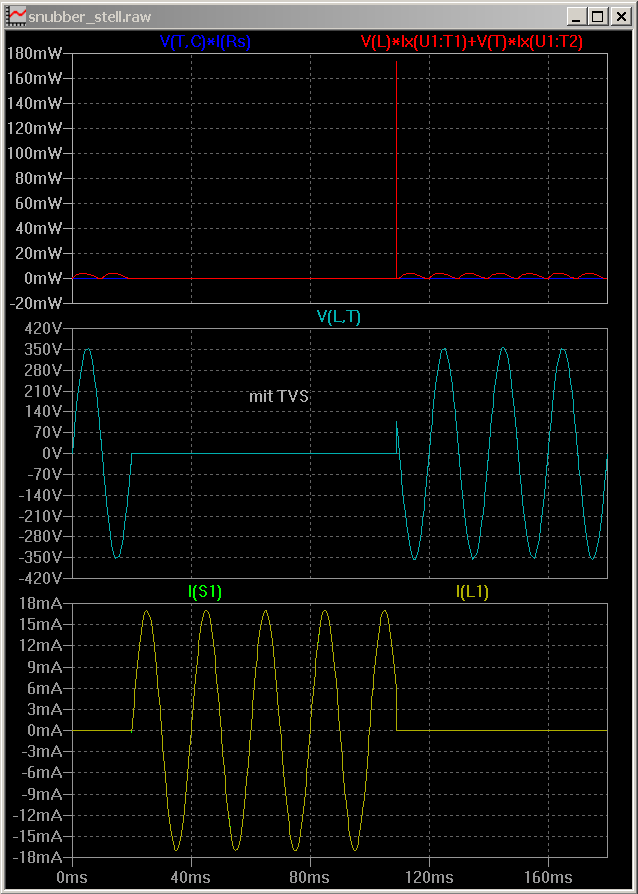Click the 210V voltage axis label
Screen dimensions: 638x894
click(43, 391)
